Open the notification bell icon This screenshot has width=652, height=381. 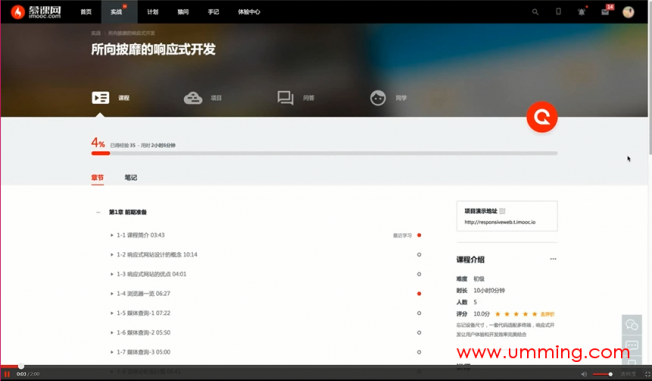(581, 12)
